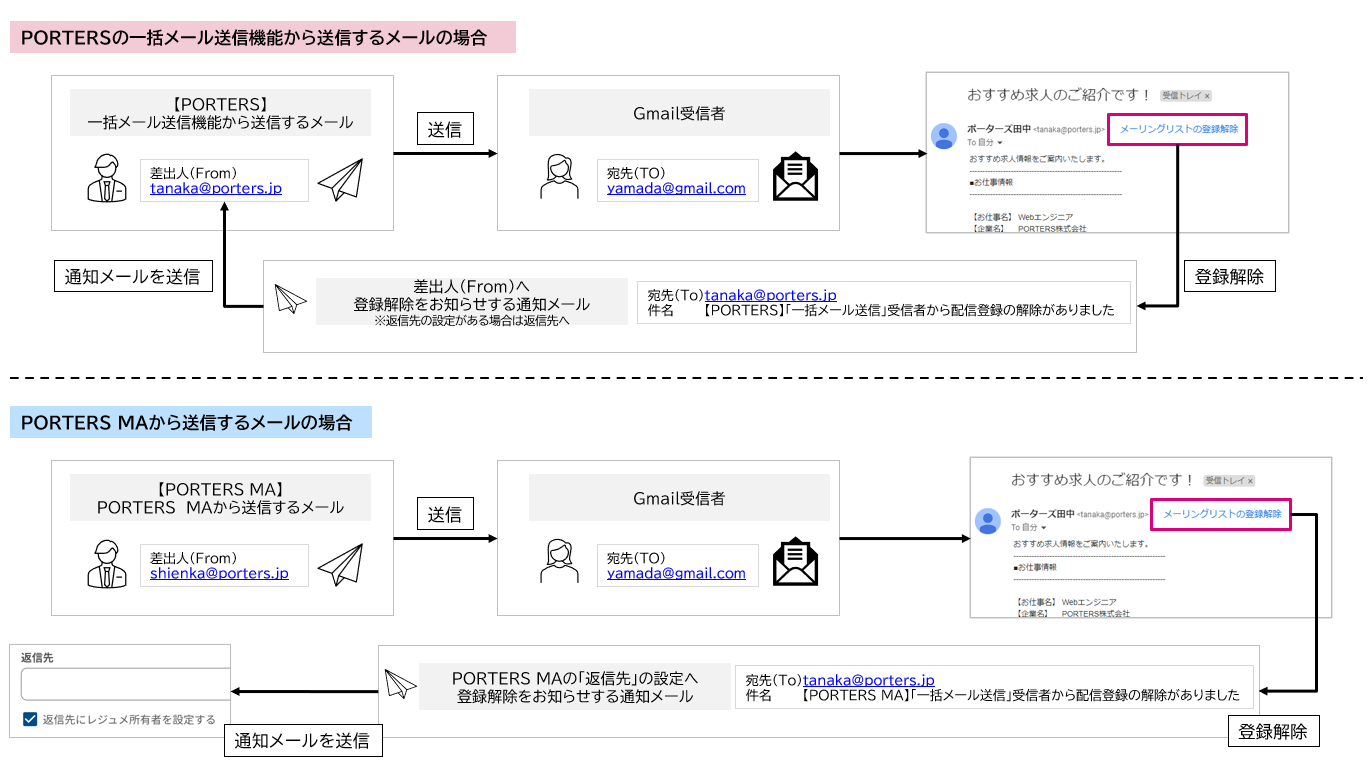This screenshot has width=1372, height=775.
Task: Toggle the 返信先にレジュメ所有者を設定する checkbox
Action: (30, 719)
